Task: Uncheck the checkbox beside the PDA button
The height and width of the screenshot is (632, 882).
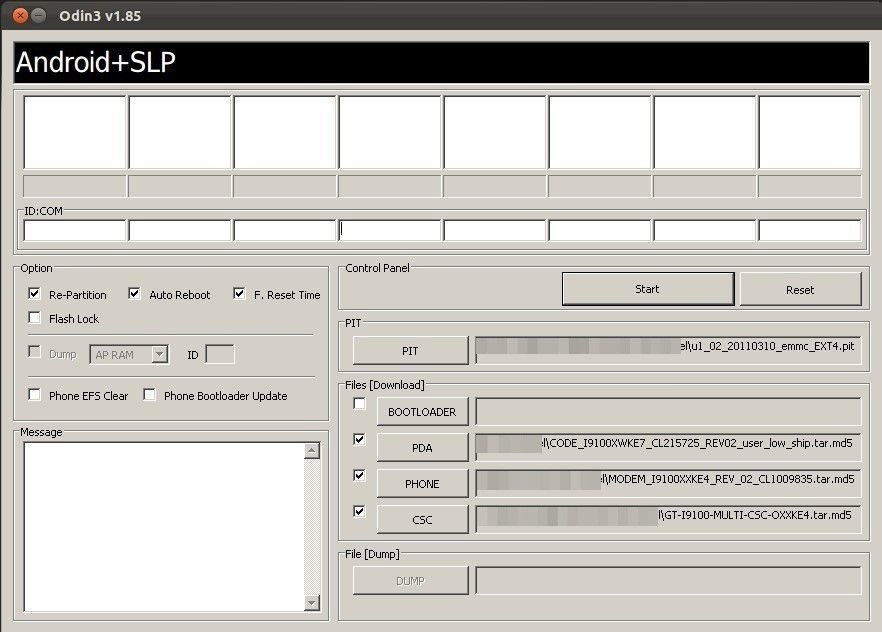Action: [359, 439]
